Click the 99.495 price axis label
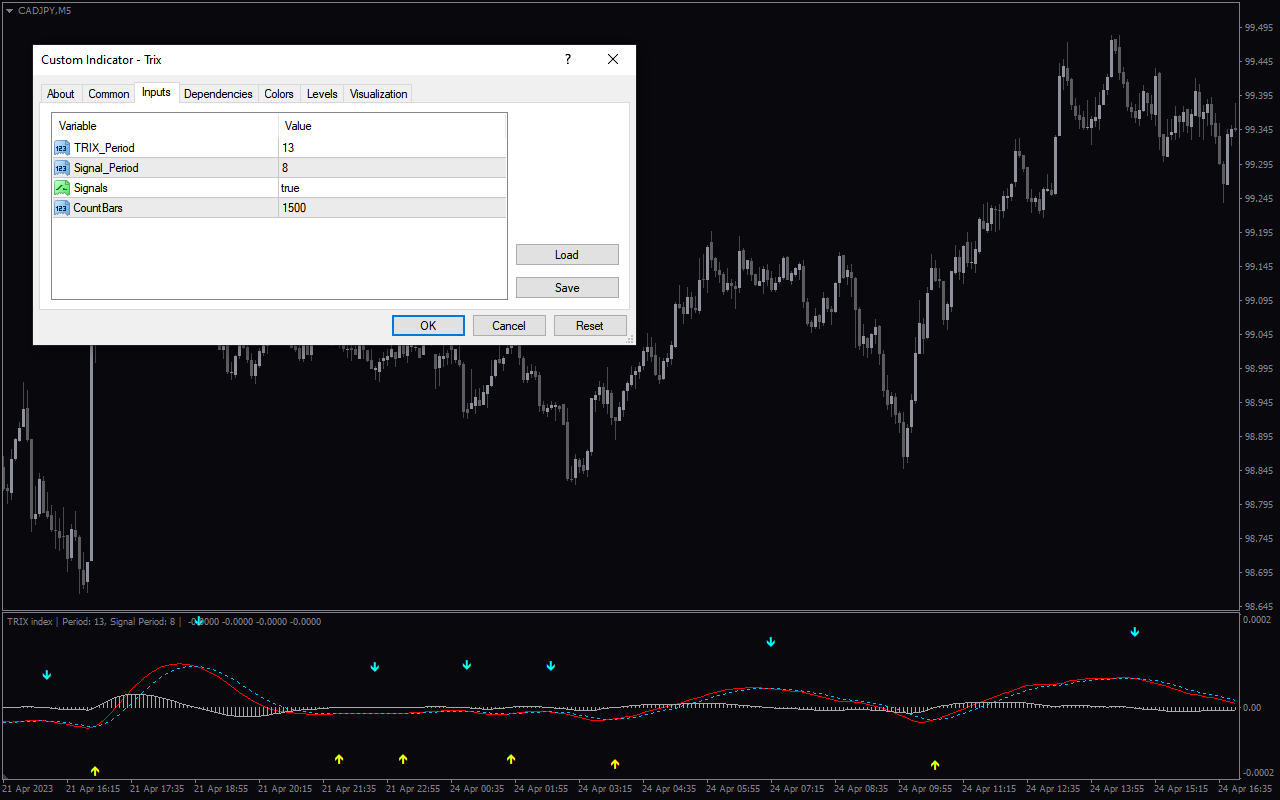Image resolution: width=1280 pixels, height=800 pixels. click(1257, 28)
